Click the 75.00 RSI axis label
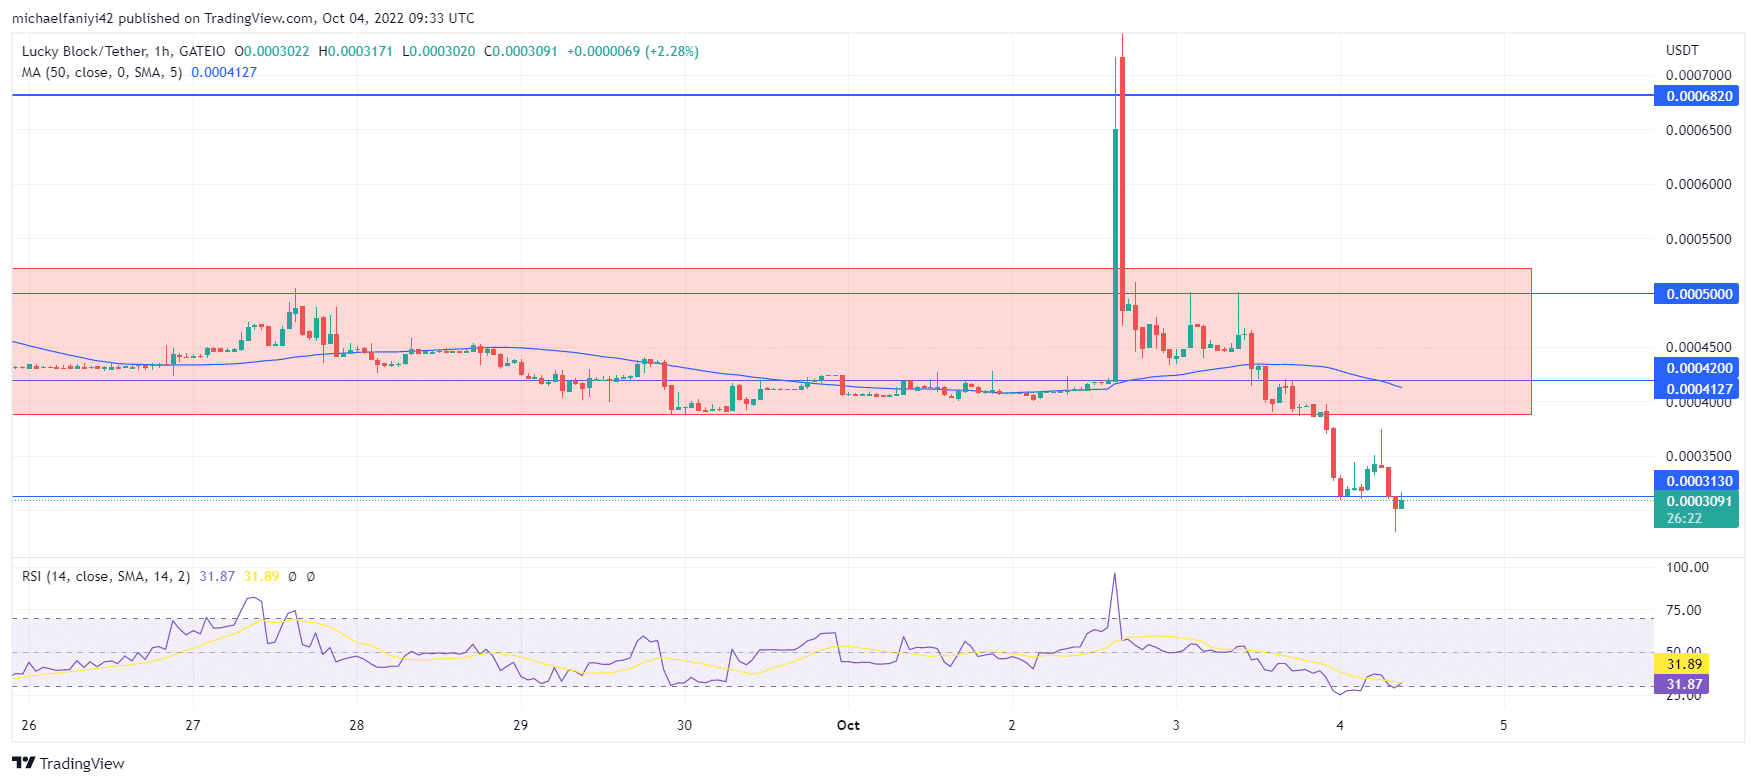Screen dimensions: 1757x784 (x=1684, y=610)
